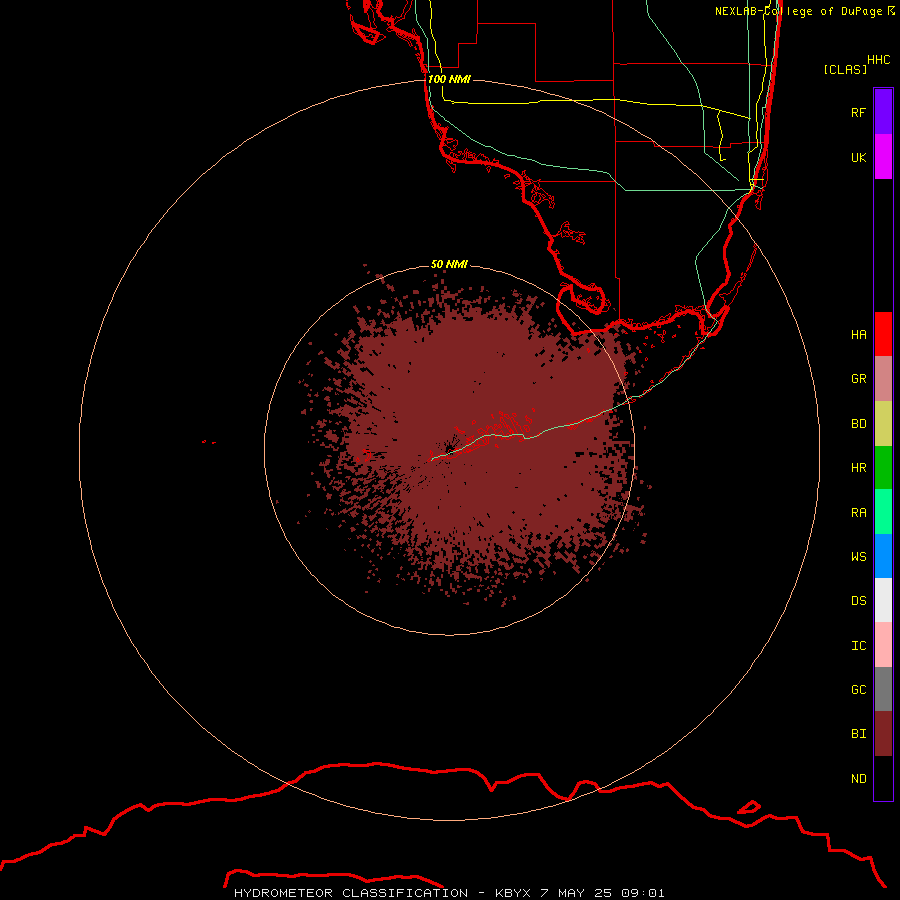Click the [CLAS] units label
The width and height of the screenshot is (900, 900).
pyautogui.click(x=845, y=69)
